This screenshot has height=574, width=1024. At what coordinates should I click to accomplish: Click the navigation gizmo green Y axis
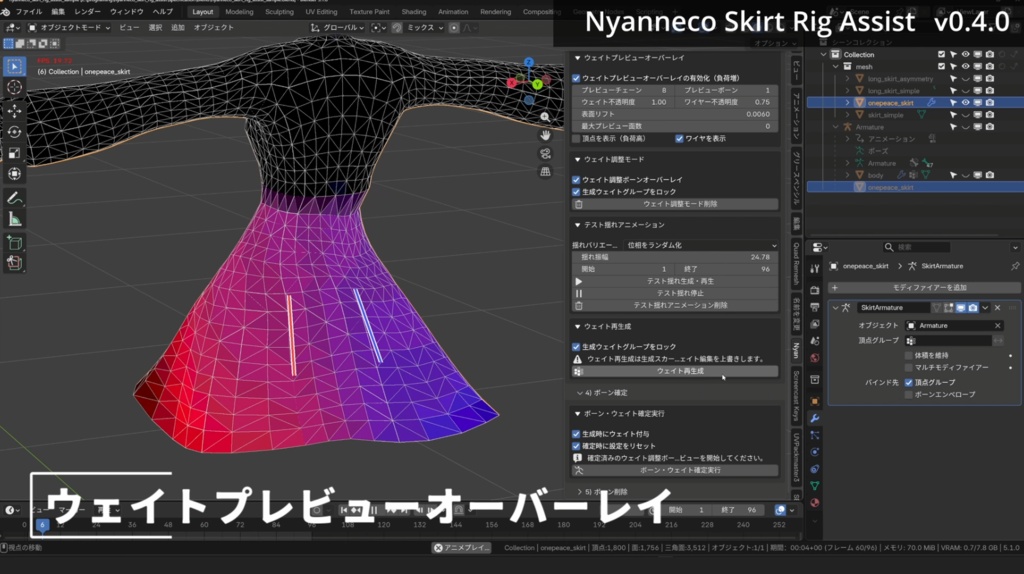pos(537,85)
